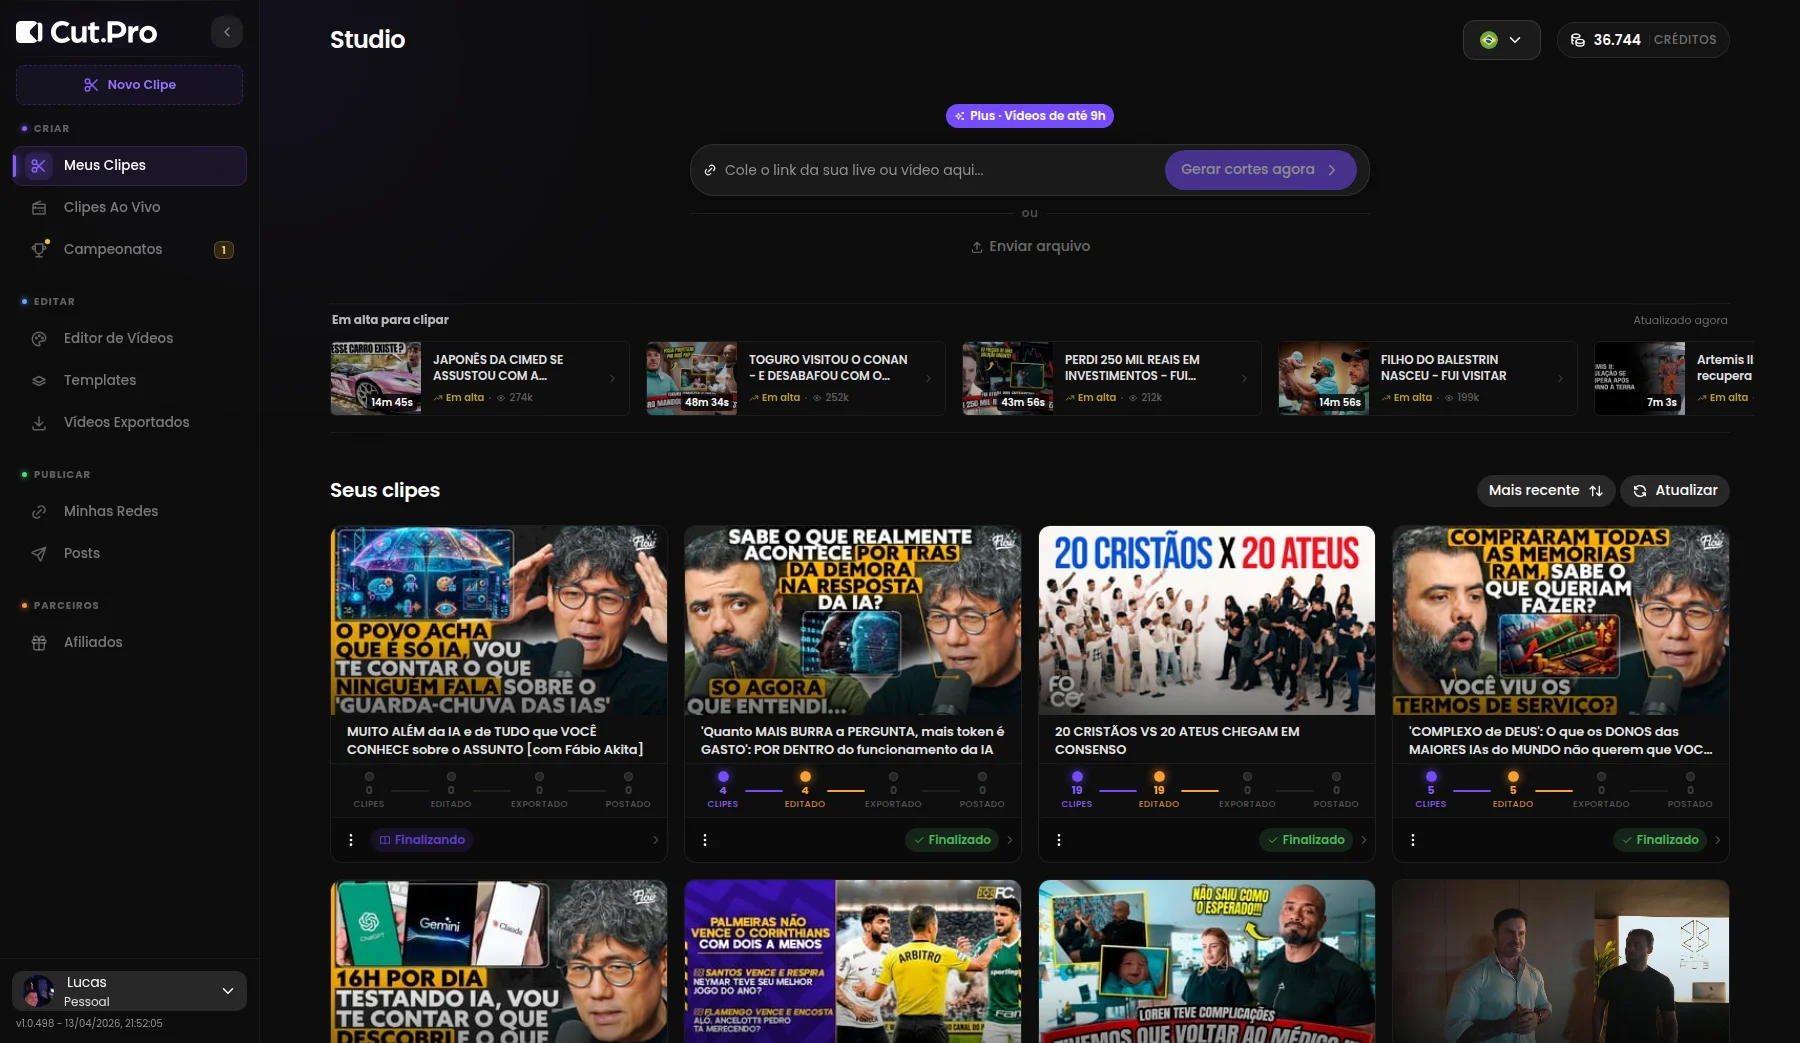This screenshot has height=1043, width=1800.
Task: Go to Minhas Redes section
Action: click(111, 512)
